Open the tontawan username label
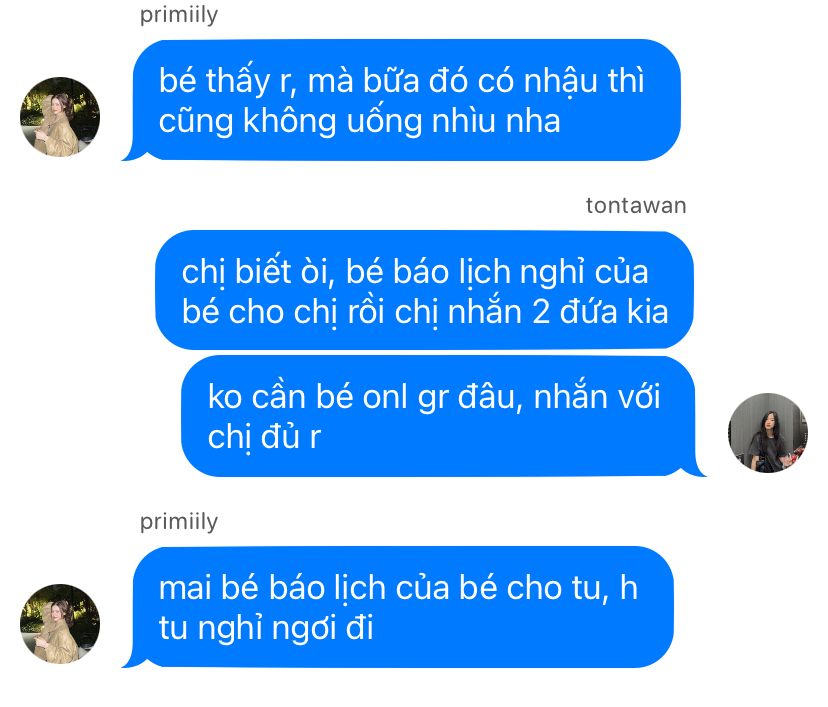 tap(636, 205)
